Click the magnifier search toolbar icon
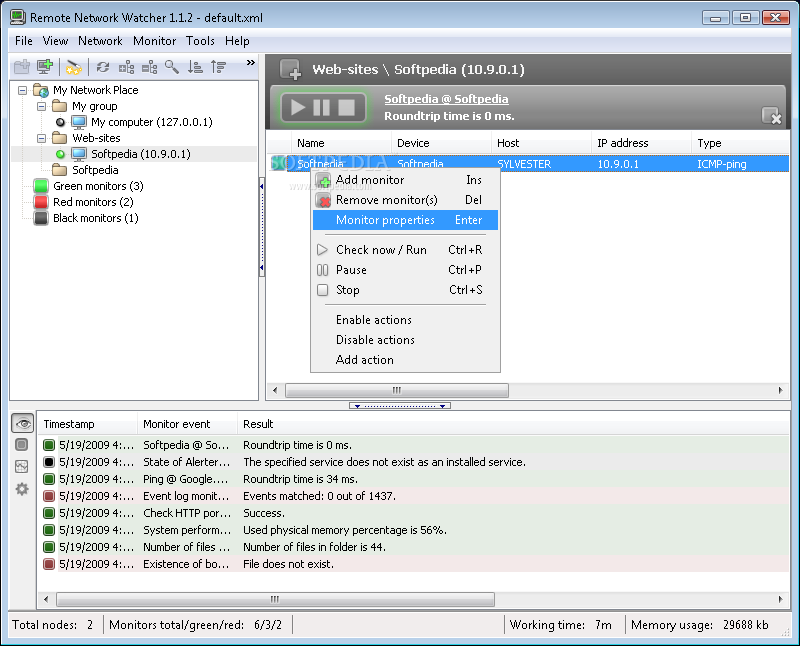Image resolution: width=800 pixels, height=646 pixels. click(x=172, y=67)
